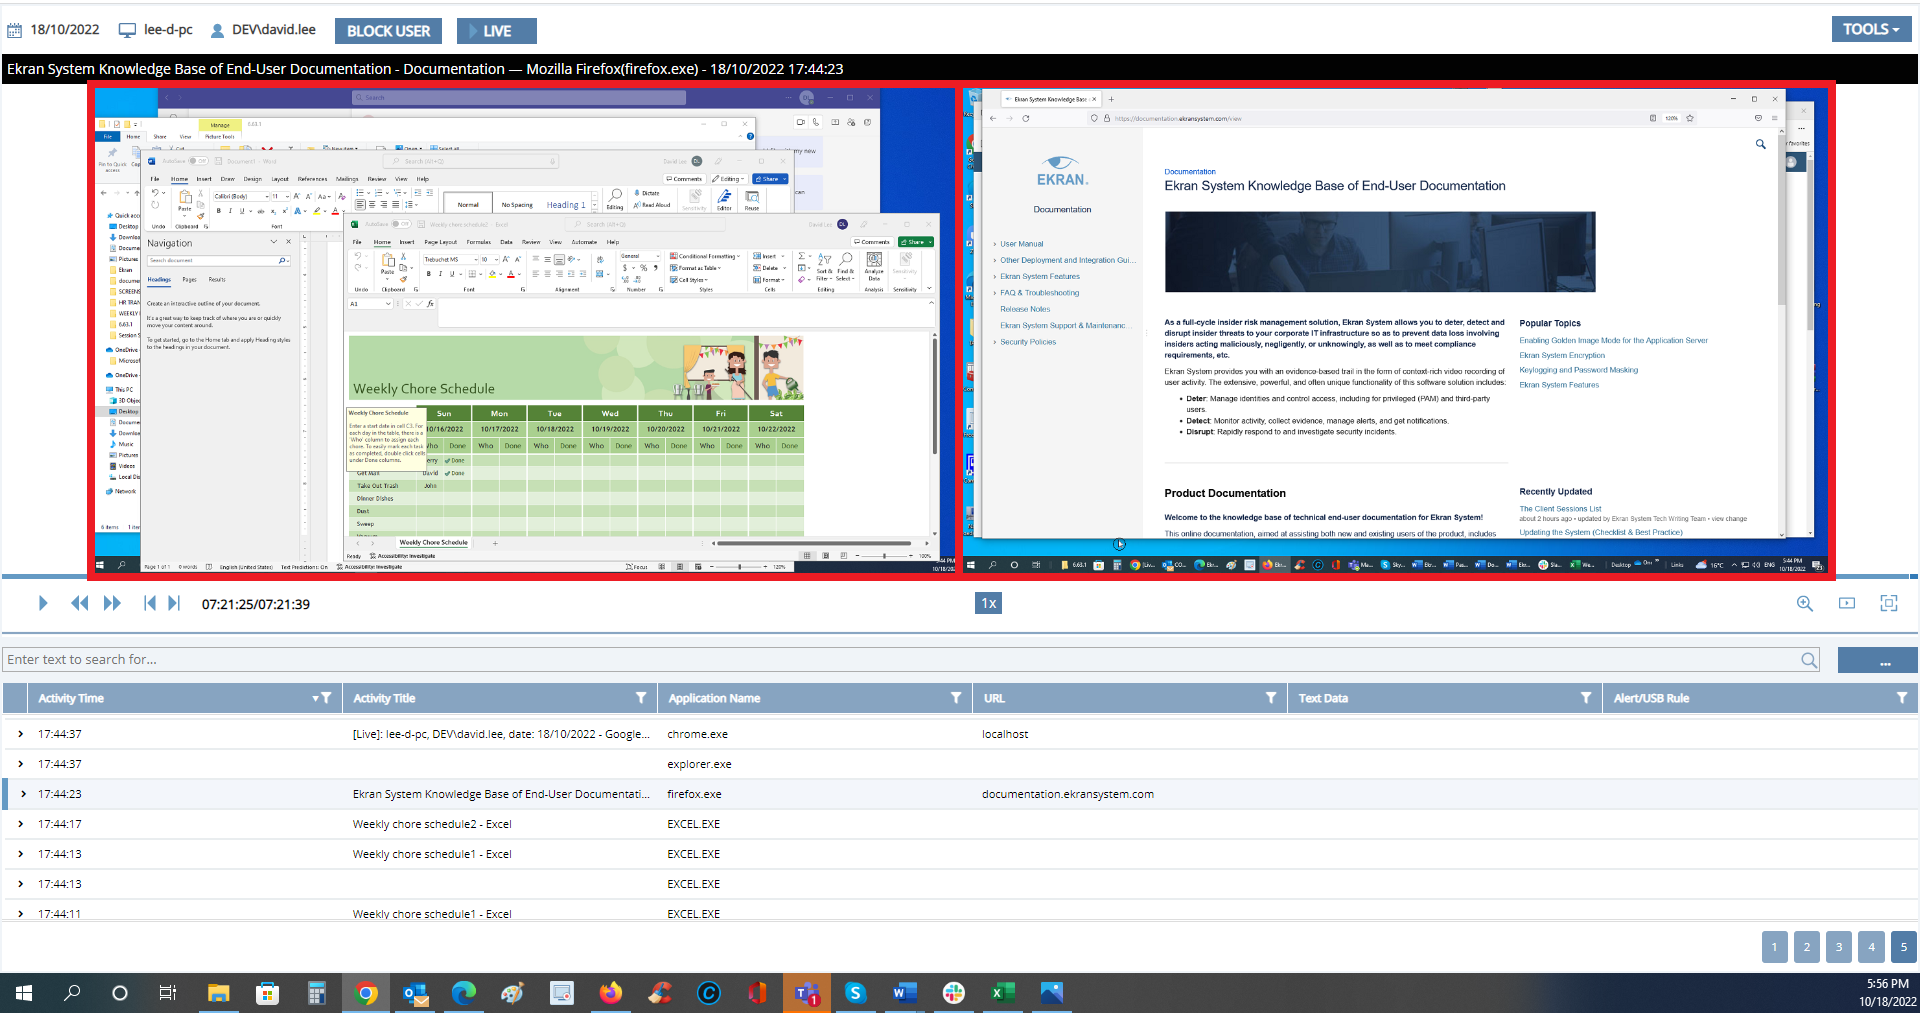The width and height of the screenshot is (1920, 1013).
Task: Click the rewind double-arrow icon
Action: click(x=79, y=603)
